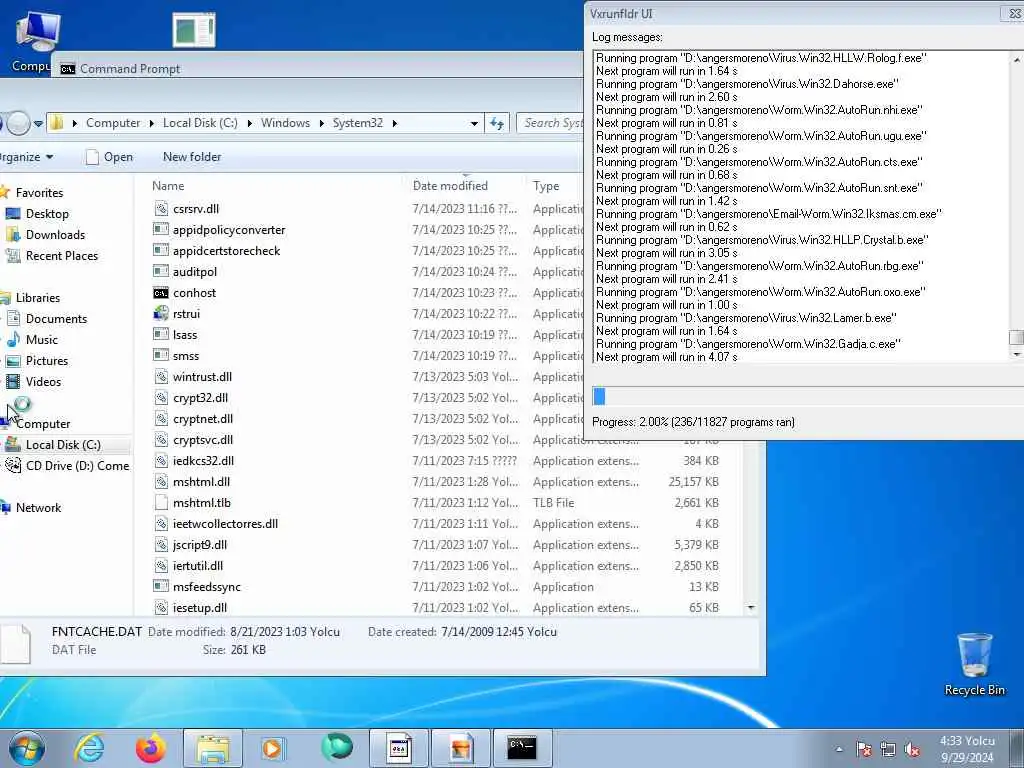Select Local Disk (C:) in navigation pane
This screenshot has width=1024, height=768.
(63, 445)
